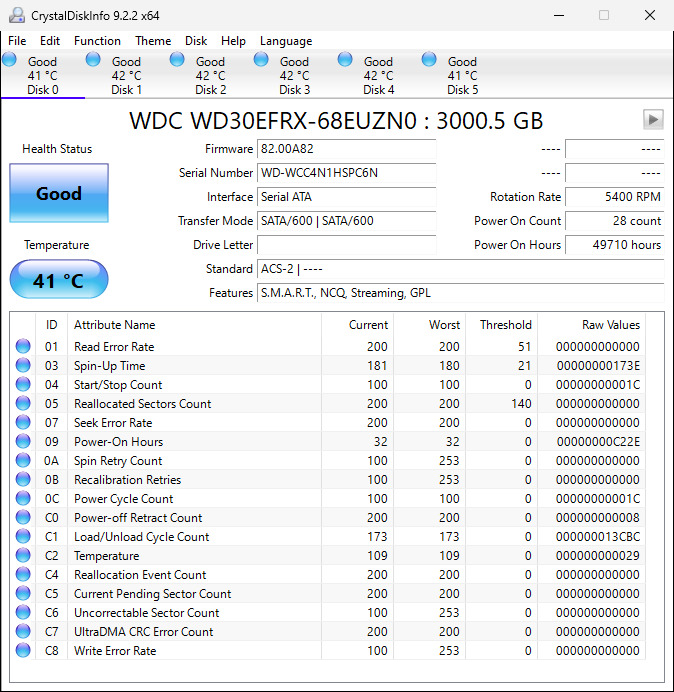Open the Function menu

pyautogui.click(x=97, y=41)
